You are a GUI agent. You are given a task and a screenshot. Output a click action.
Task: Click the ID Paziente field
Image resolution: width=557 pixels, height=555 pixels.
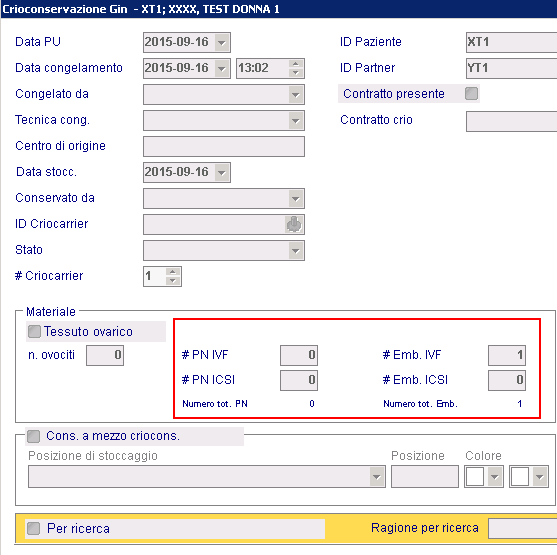coord(512,42)
